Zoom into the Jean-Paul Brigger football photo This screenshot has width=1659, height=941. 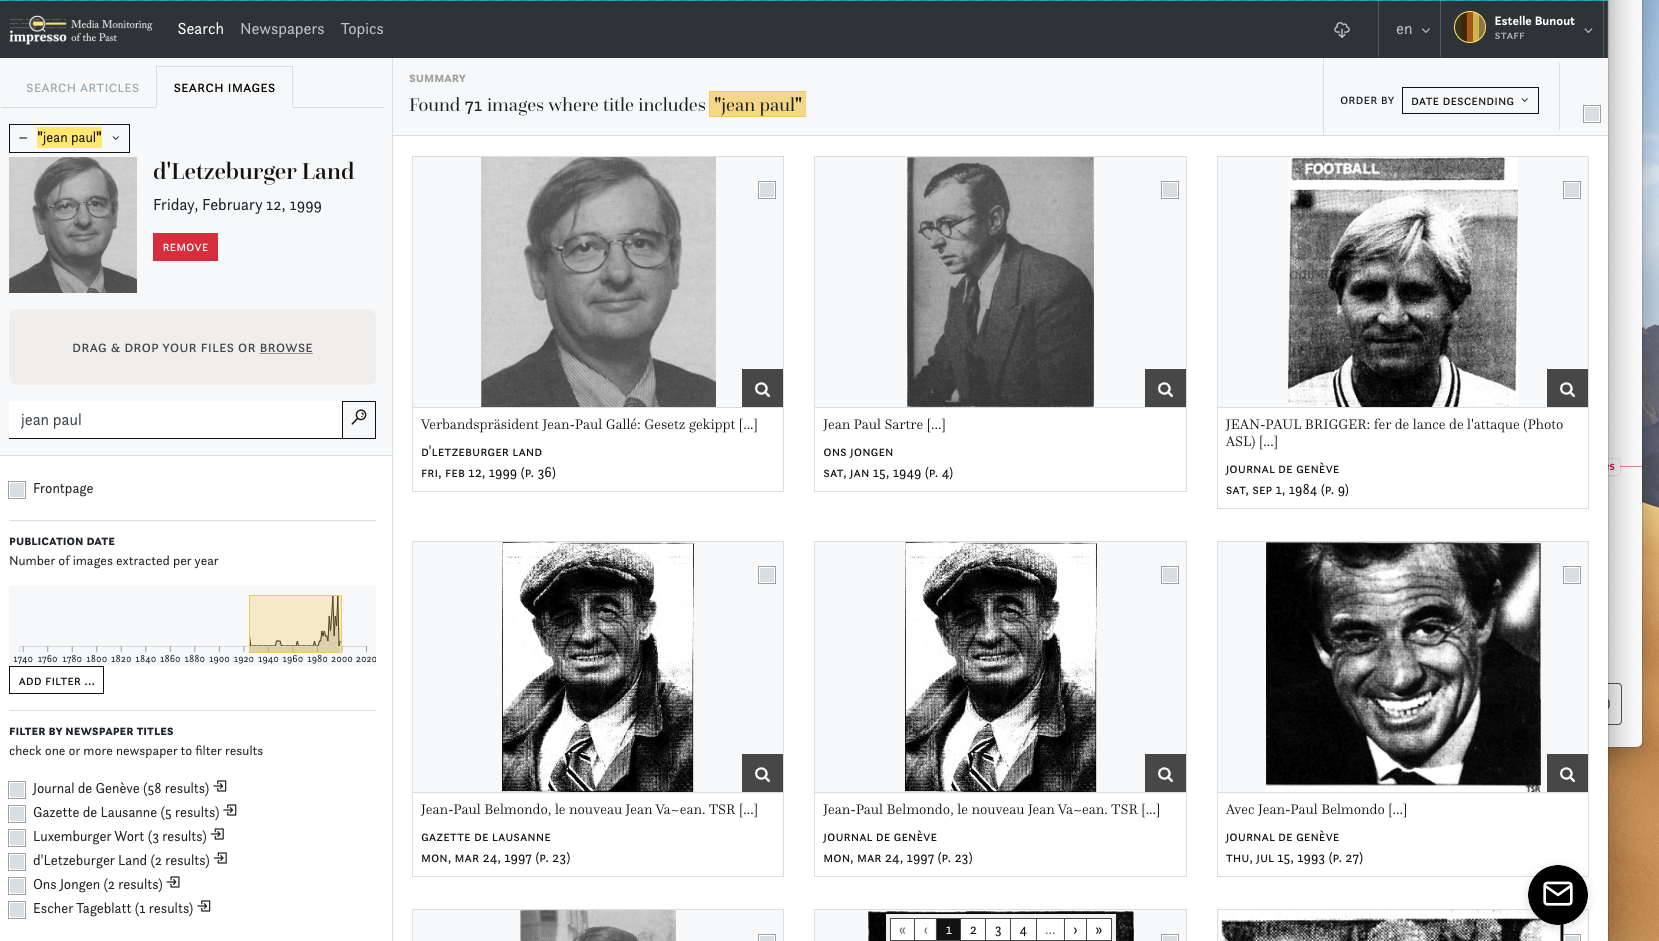[1567, 388]
